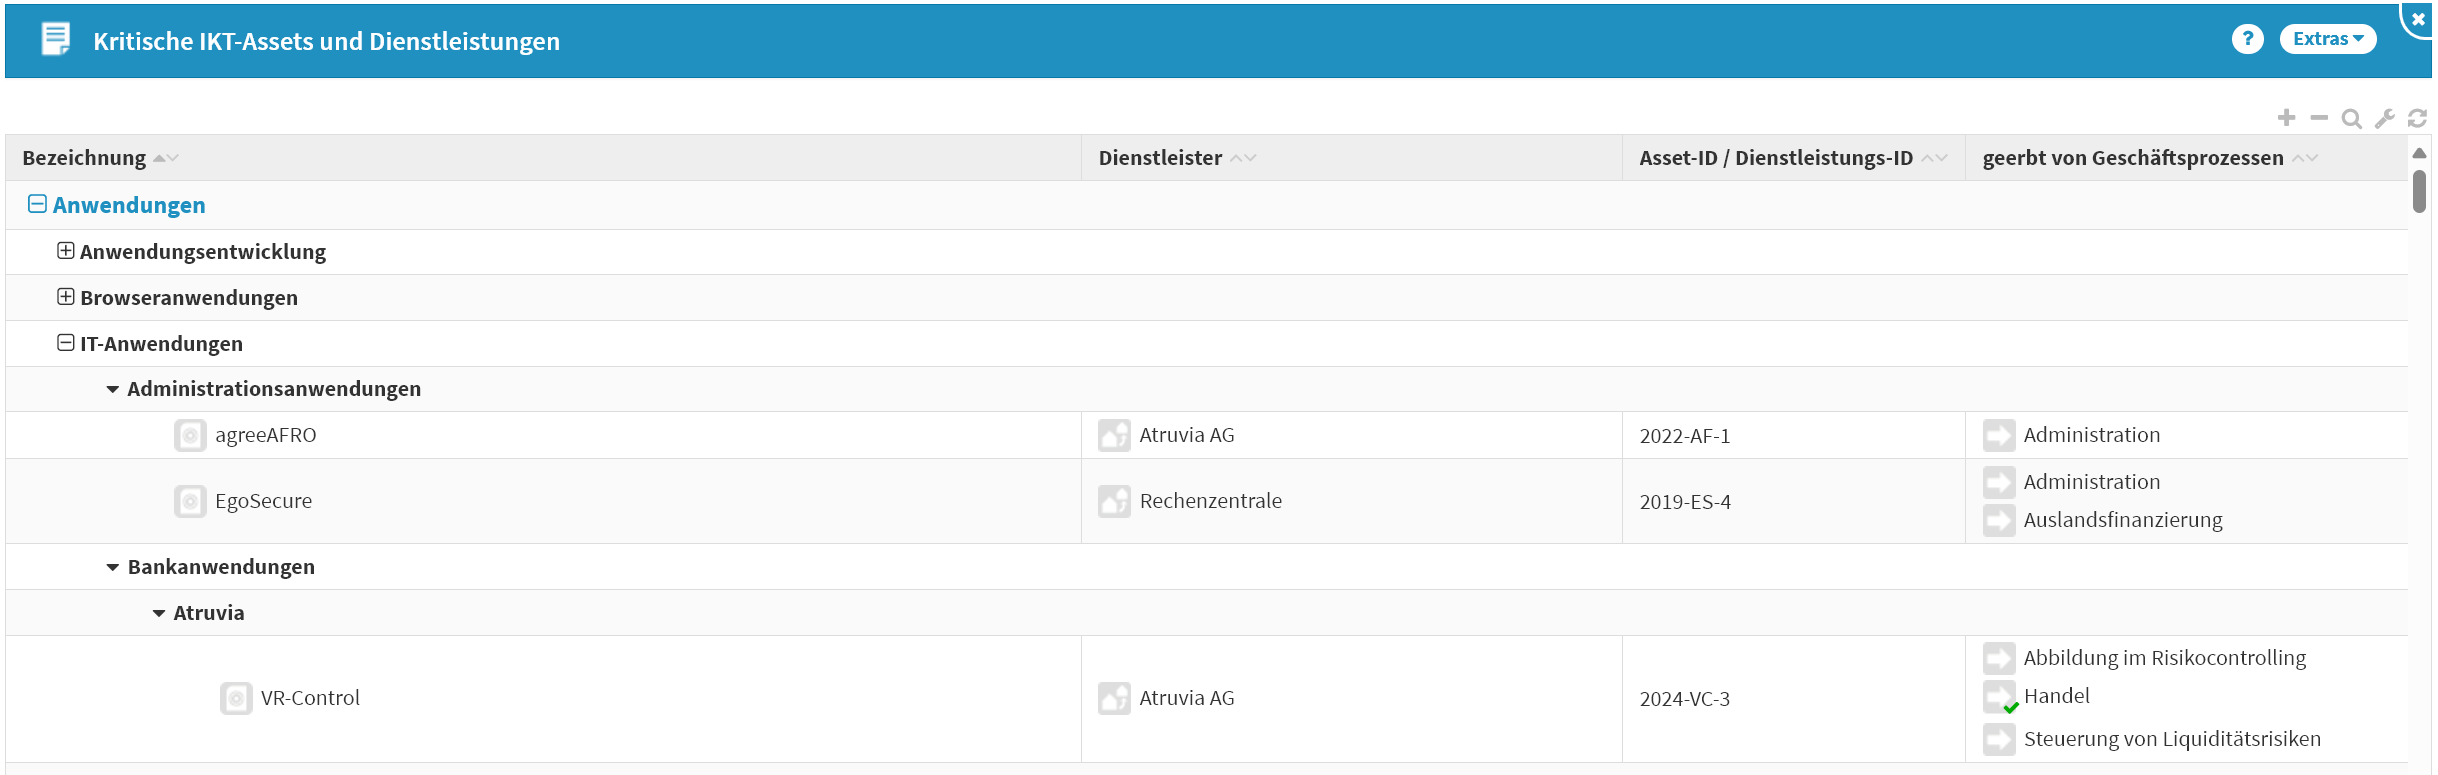
Task: Click the Handel process icon with green check
Action: [2000, 697]
